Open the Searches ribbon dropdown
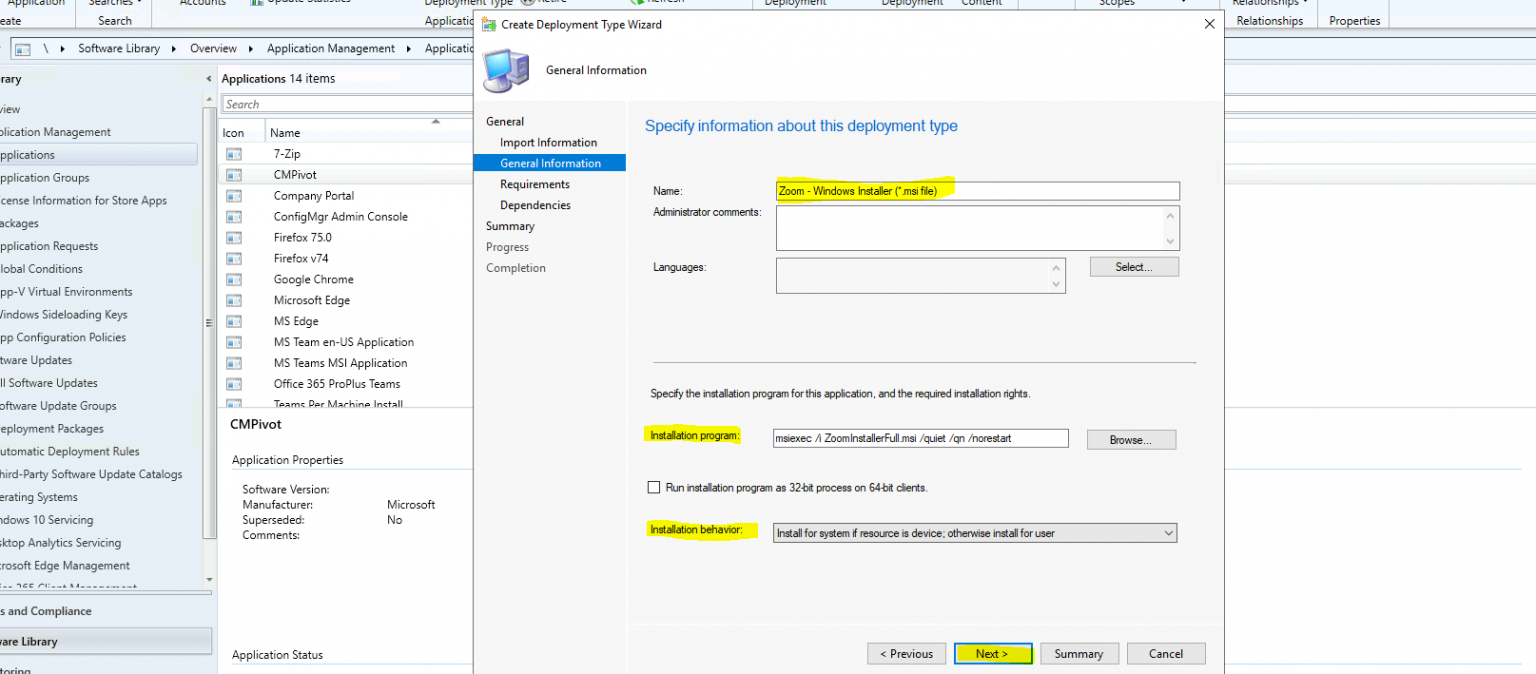The image size is (1536, 674). [x=115, y=3]
